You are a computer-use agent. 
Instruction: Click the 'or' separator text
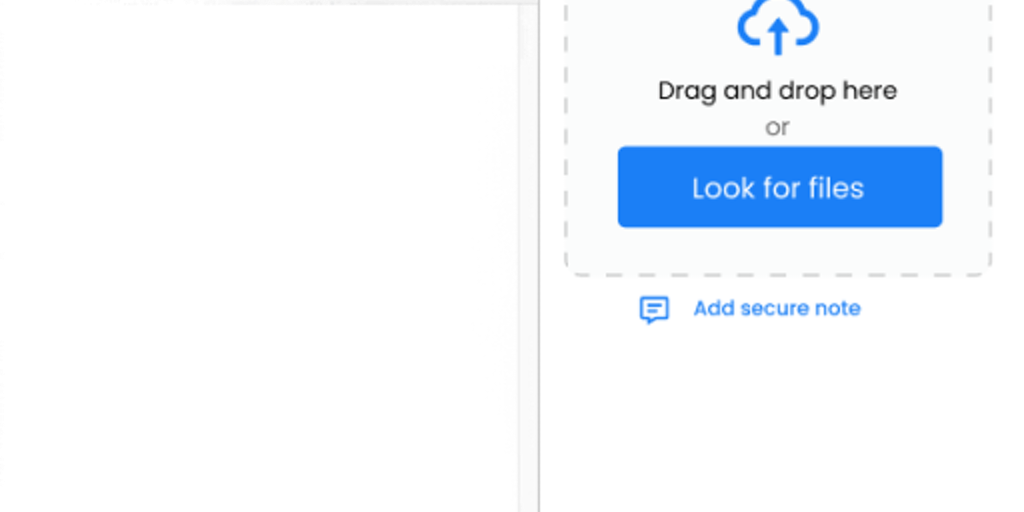point(777,127)
